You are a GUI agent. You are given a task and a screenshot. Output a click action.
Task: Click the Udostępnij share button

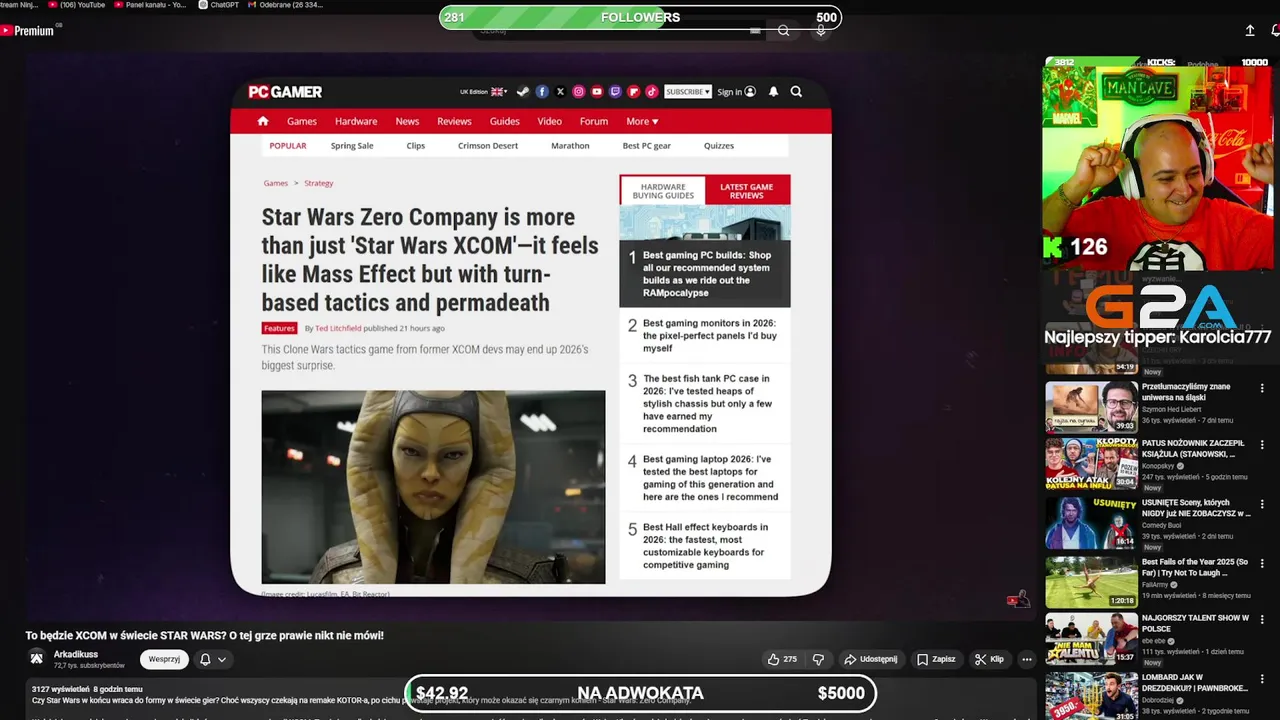click(870, 659)
